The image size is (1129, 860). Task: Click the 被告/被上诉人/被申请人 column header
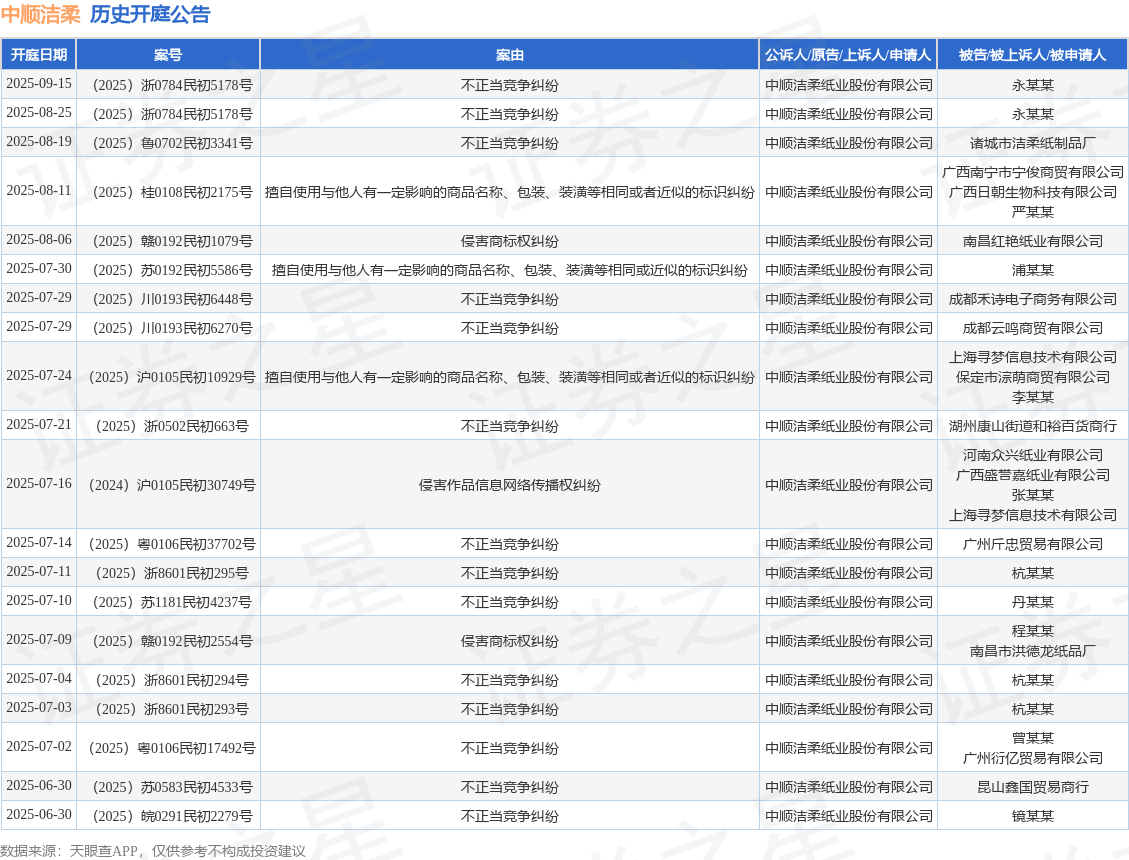point(1033,55)
